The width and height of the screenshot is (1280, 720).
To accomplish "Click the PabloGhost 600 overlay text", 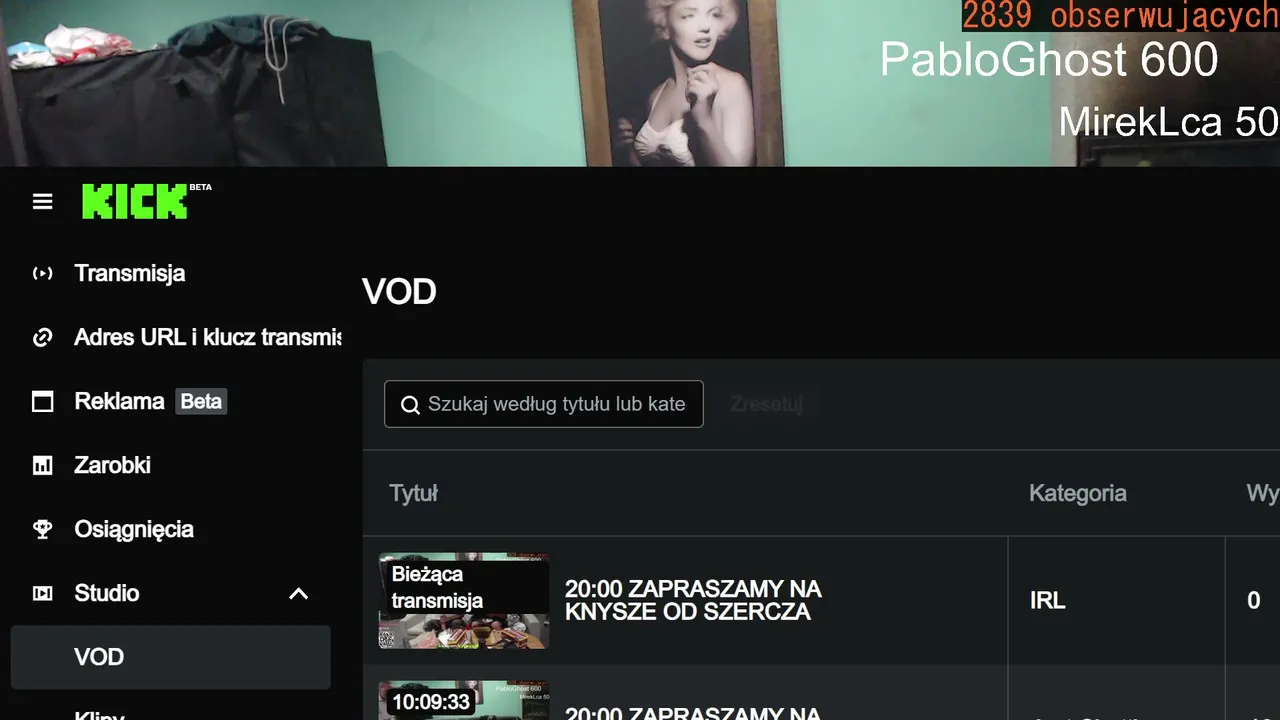I will (1049, 60).
